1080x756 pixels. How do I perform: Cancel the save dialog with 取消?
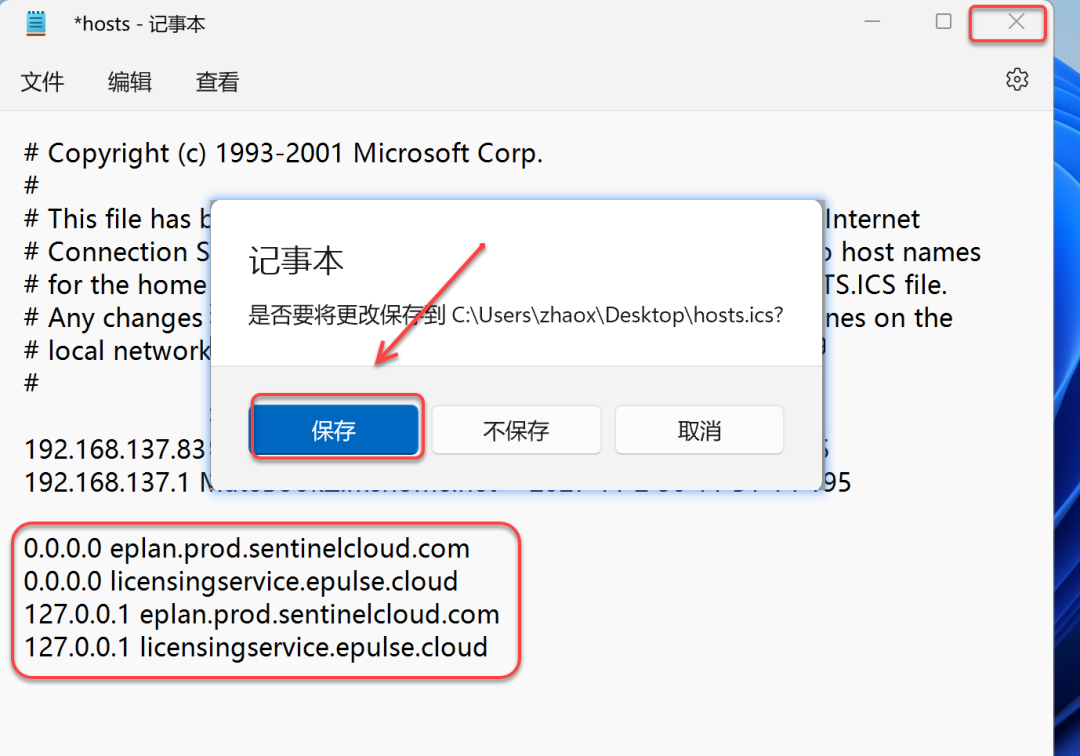pos(698,429)
